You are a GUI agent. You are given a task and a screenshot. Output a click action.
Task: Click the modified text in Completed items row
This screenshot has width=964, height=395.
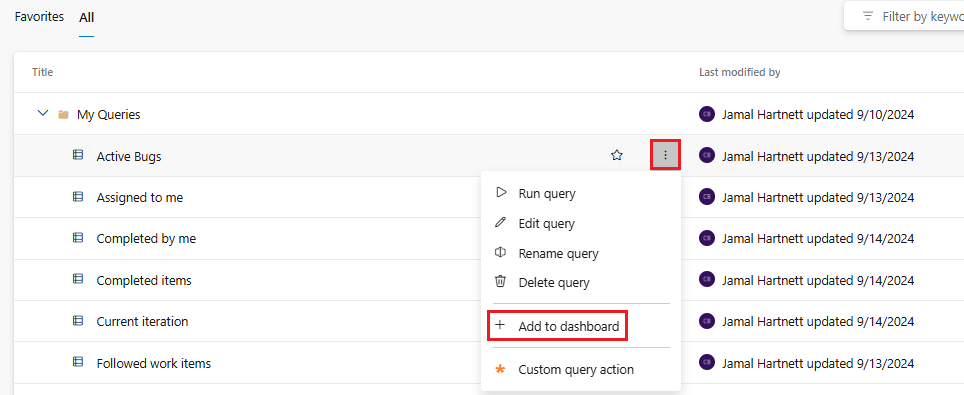818,281
